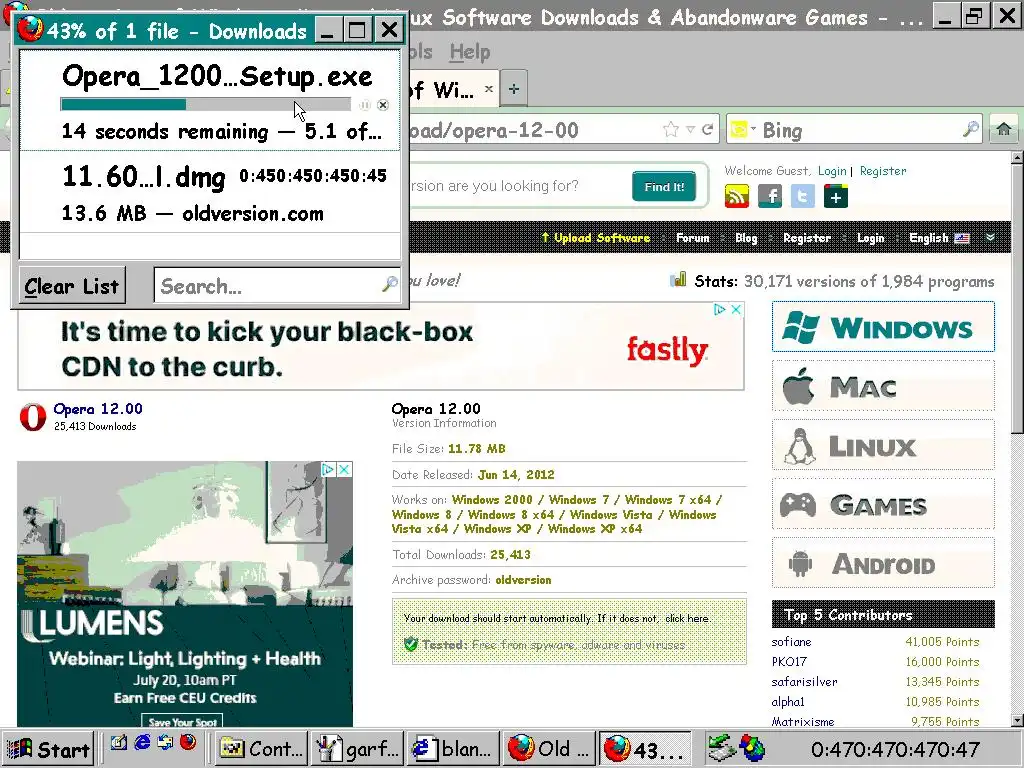The width and height of the screenshot is (1024, 768).
Task: Open Blog in the nav bar
Action: click(x=746, y=238)
